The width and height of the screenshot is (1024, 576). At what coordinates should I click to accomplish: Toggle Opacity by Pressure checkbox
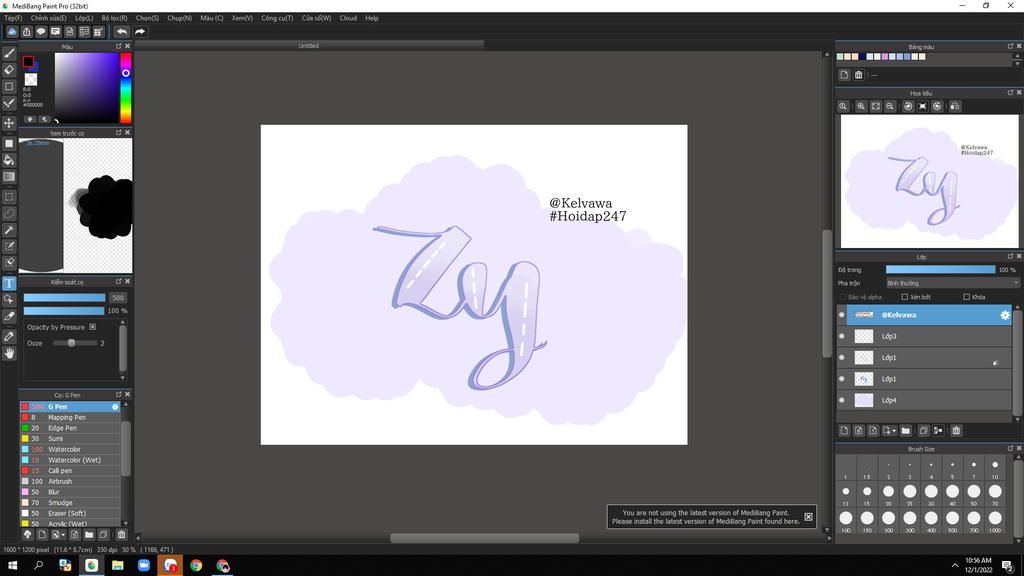click(93, 327)
